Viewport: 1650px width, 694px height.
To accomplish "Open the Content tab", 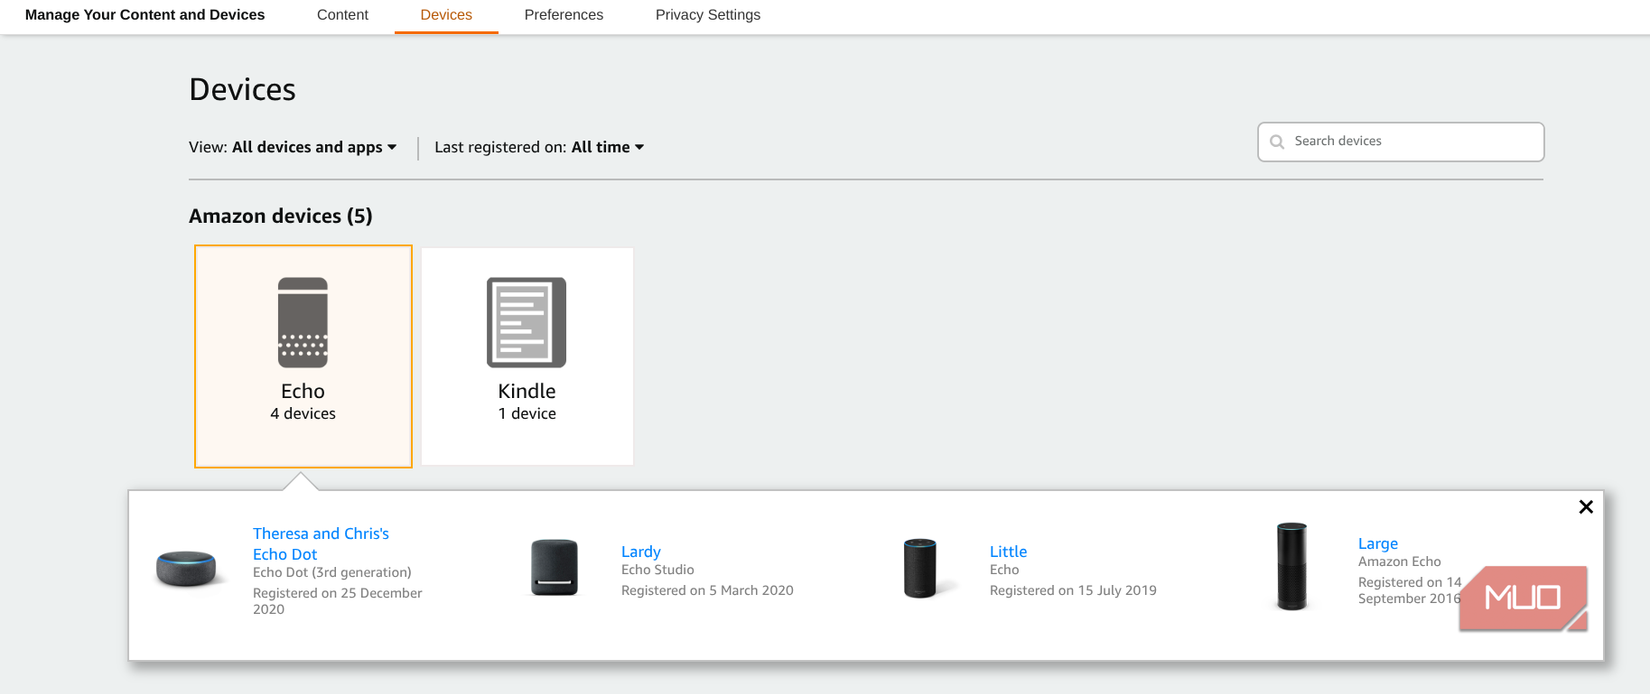I will click(x=342, y=15).
